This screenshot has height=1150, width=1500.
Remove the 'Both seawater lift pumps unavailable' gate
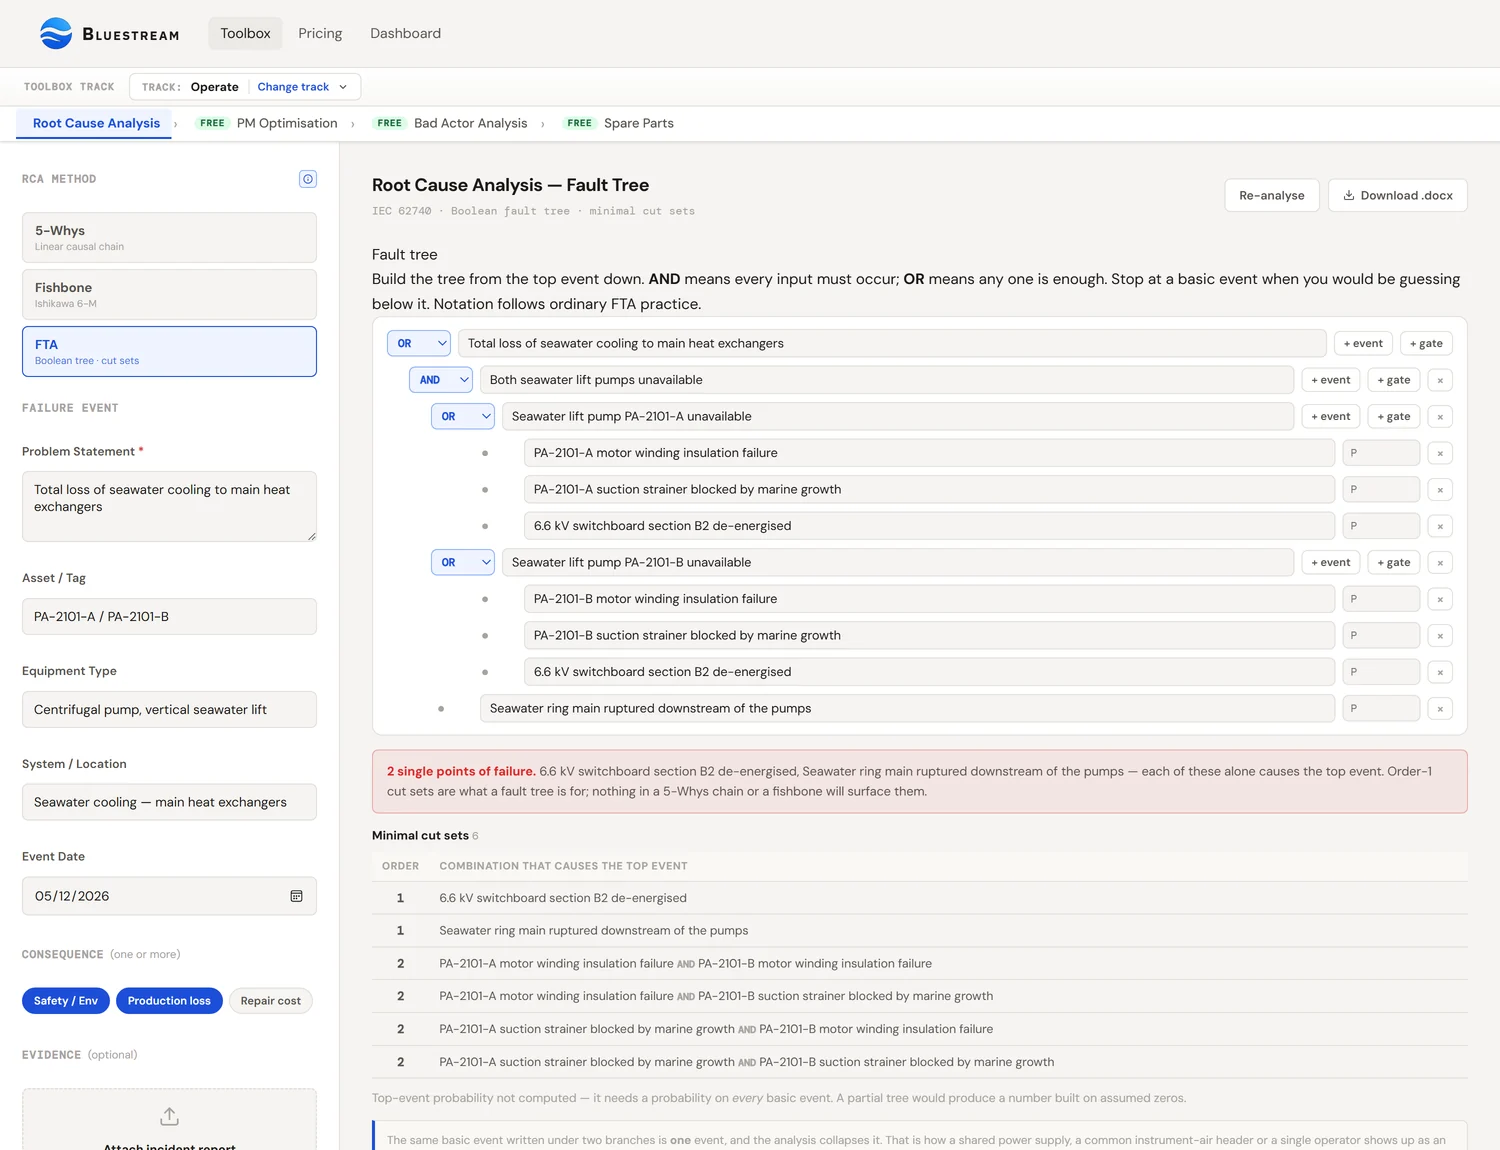[1440, 380]
